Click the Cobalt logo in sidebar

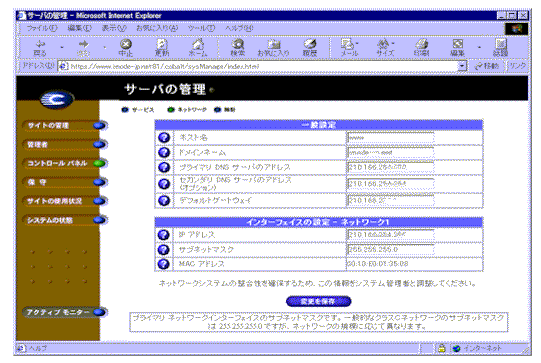pos(57,99)
